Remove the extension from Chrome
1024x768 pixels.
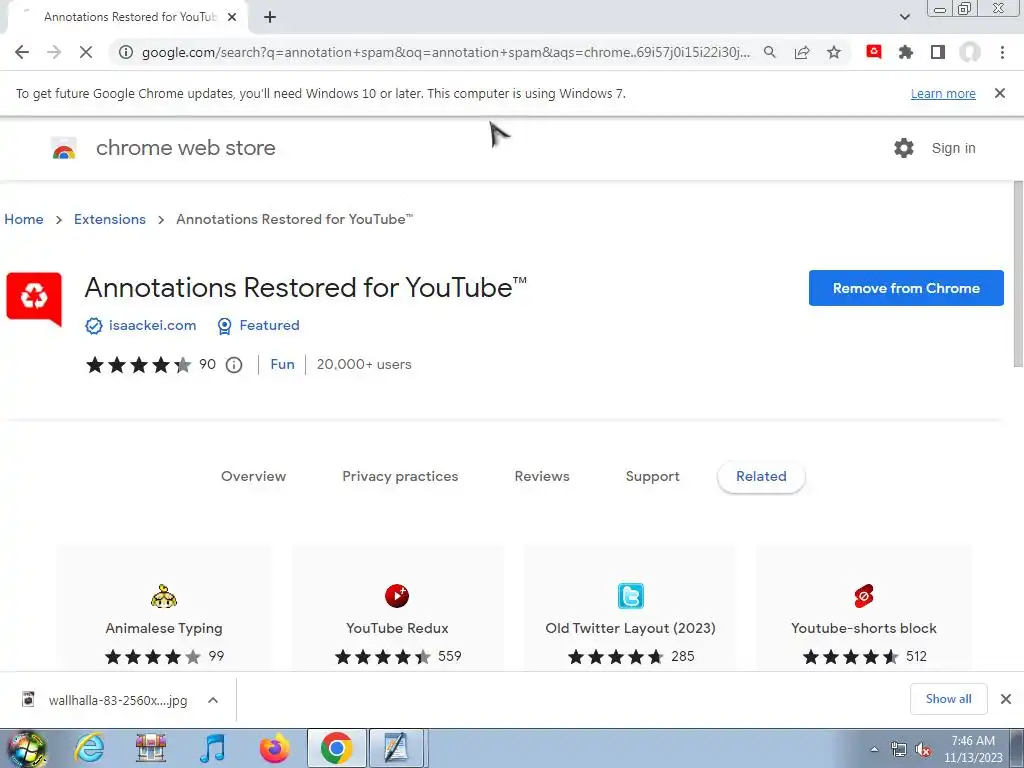[x=906, y=288]
